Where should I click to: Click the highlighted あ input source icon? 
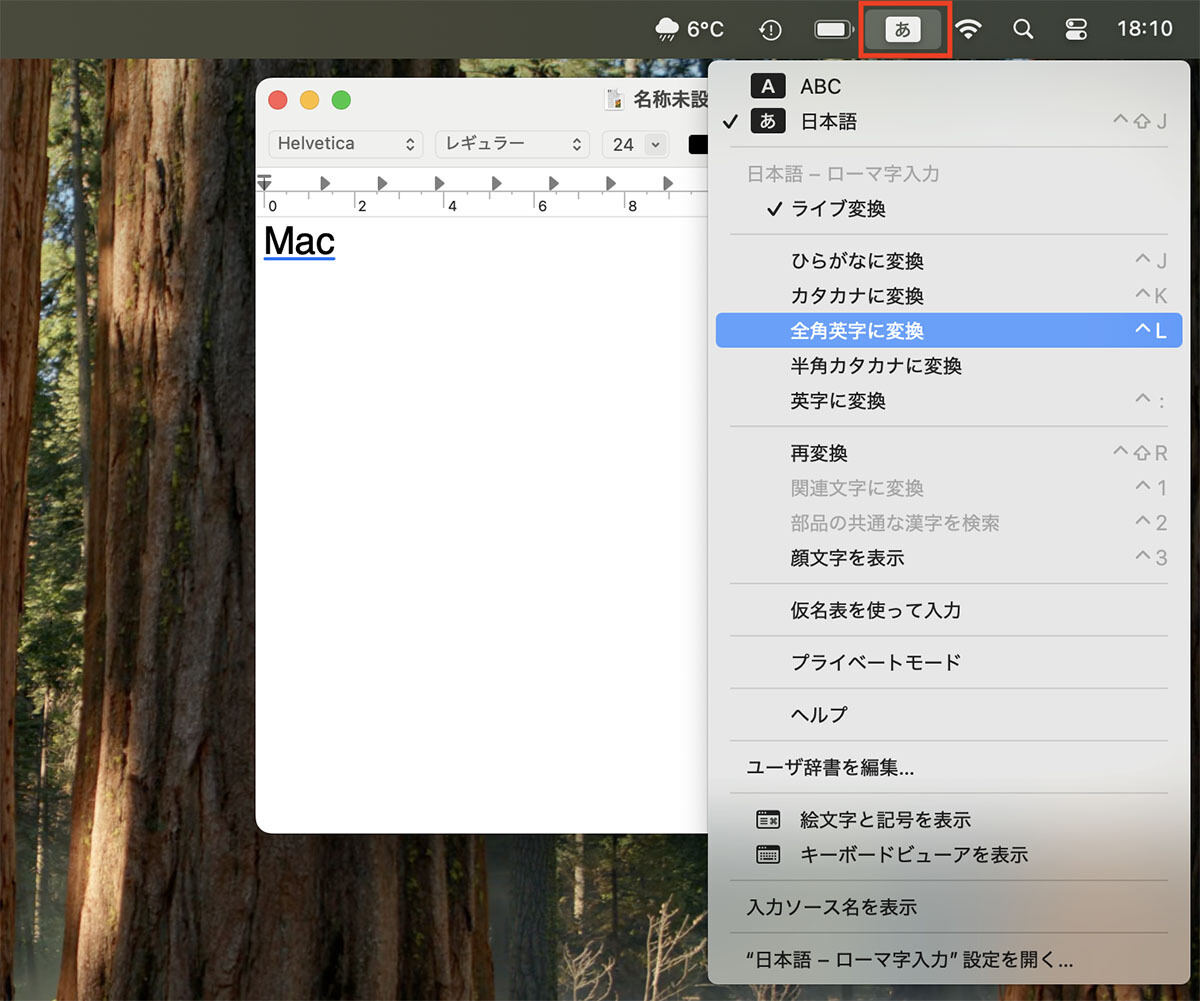[x=903, y=29]
